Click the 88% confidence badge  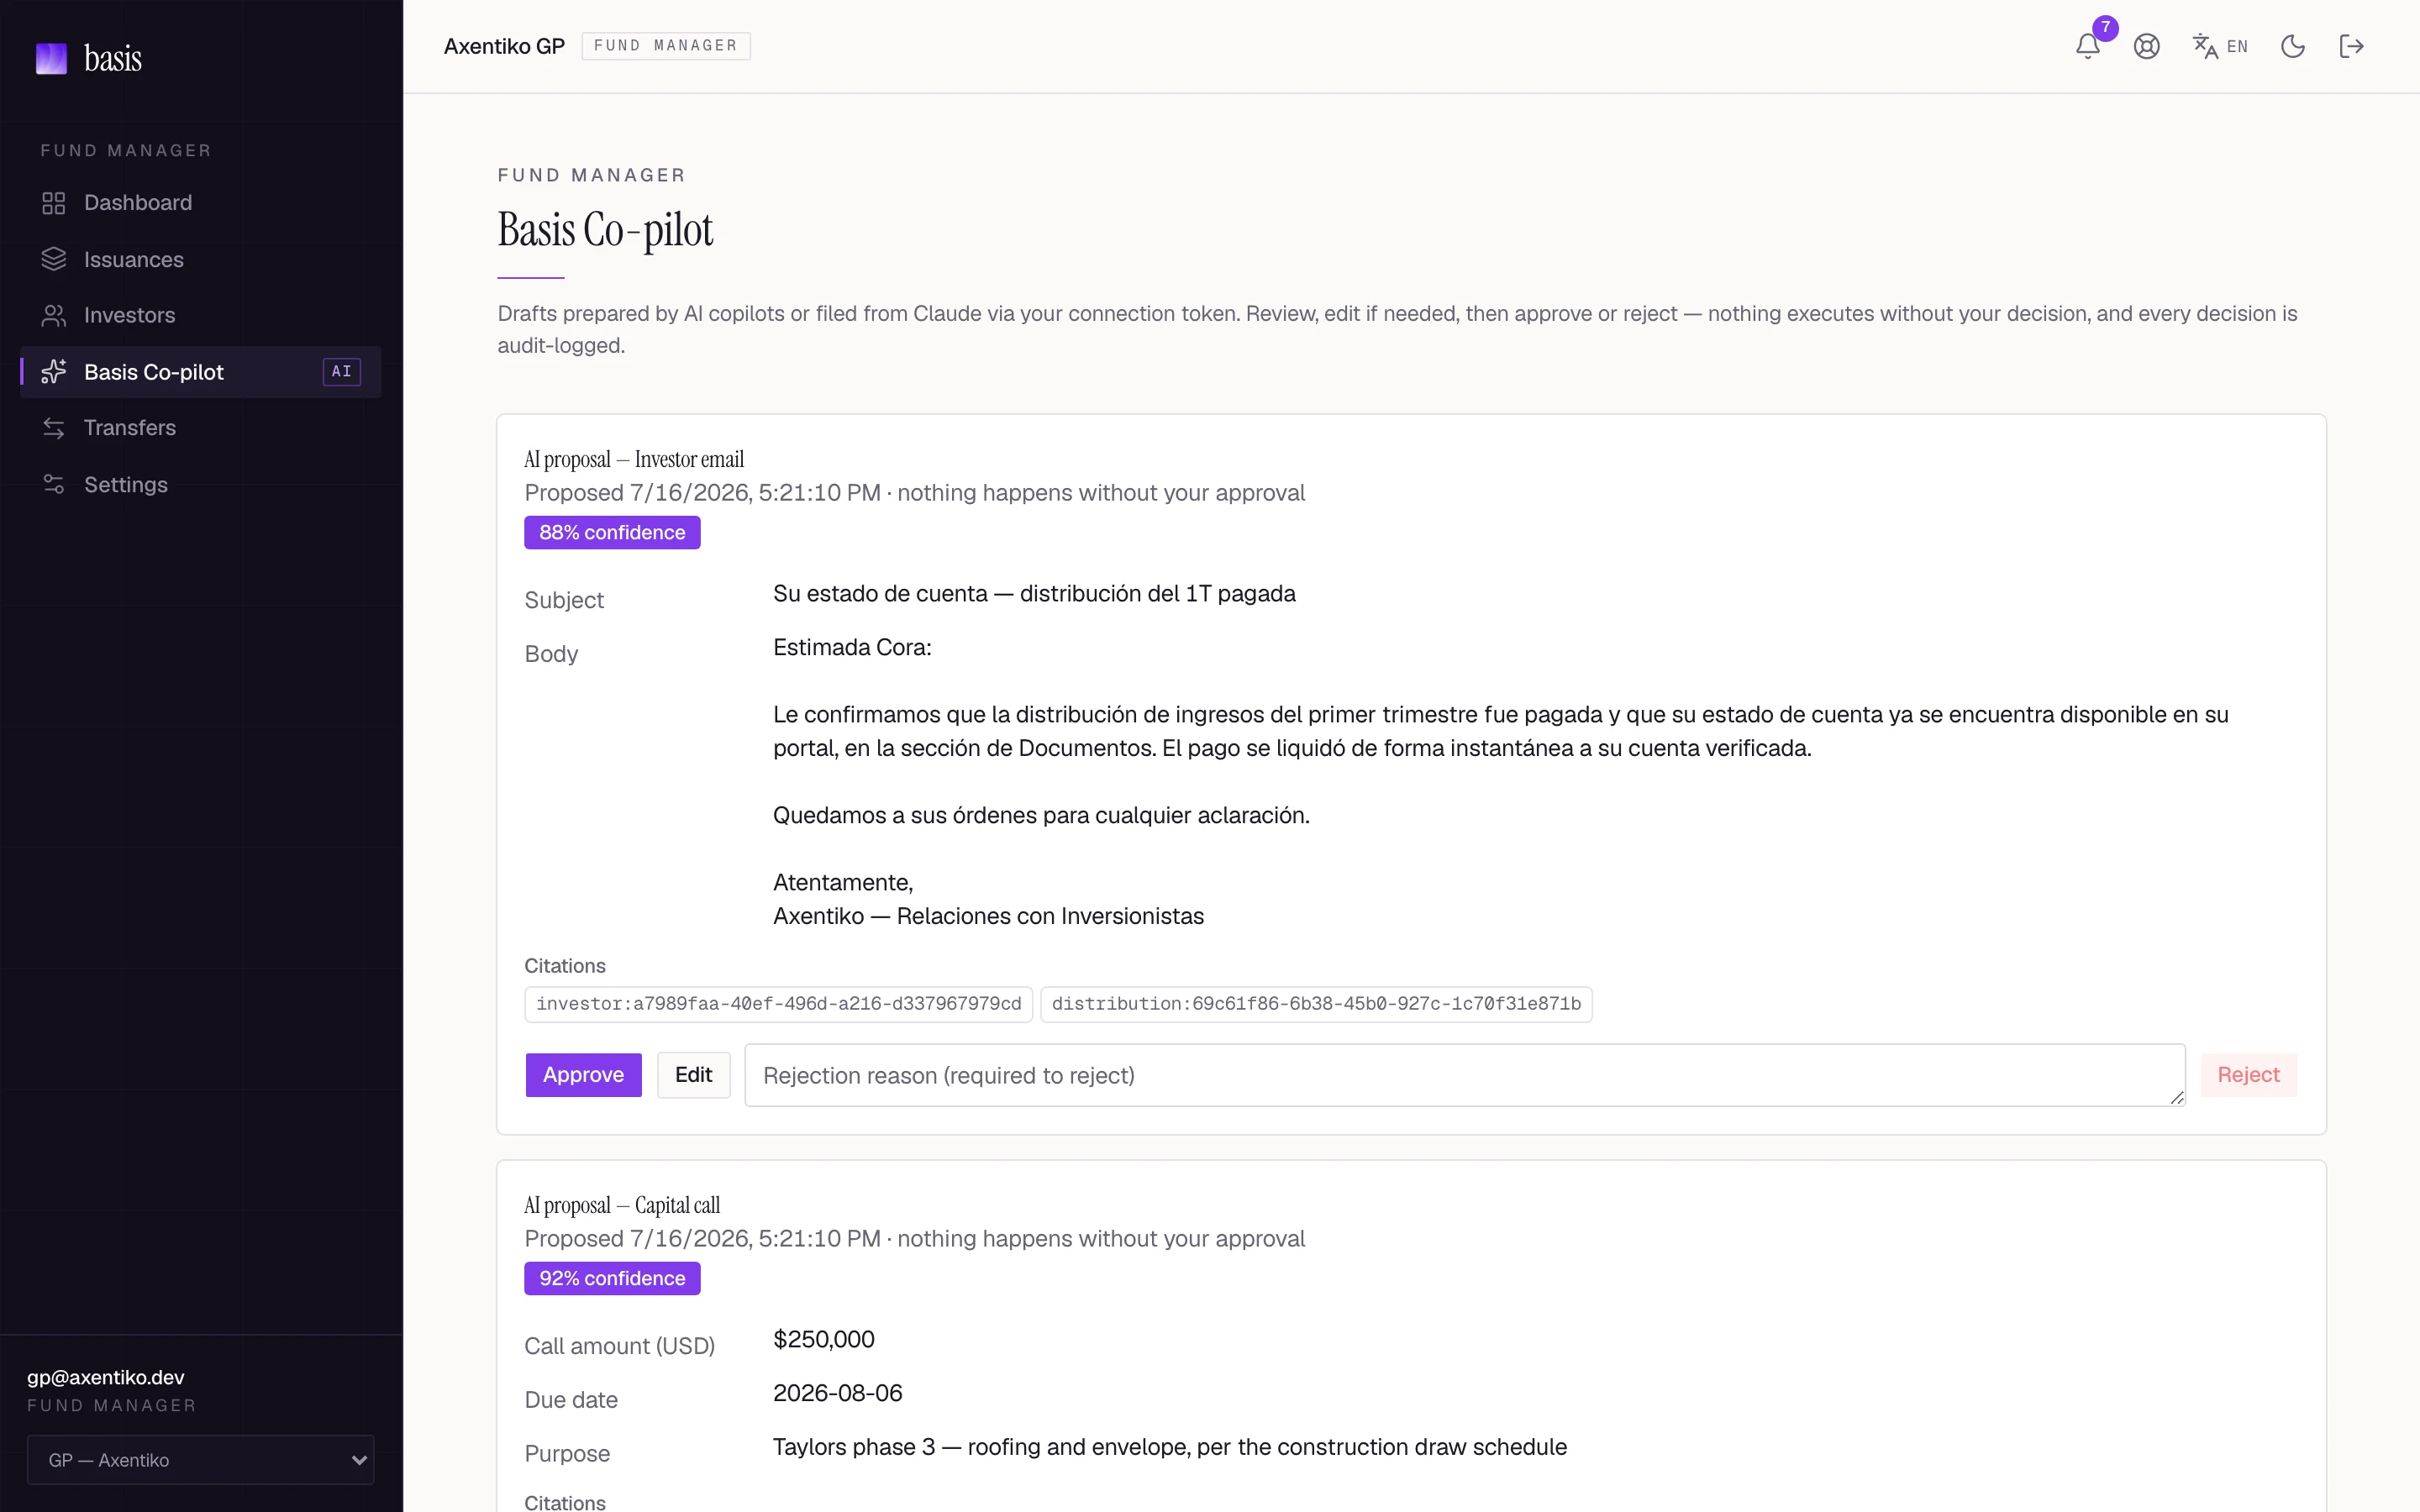point(612,533)
